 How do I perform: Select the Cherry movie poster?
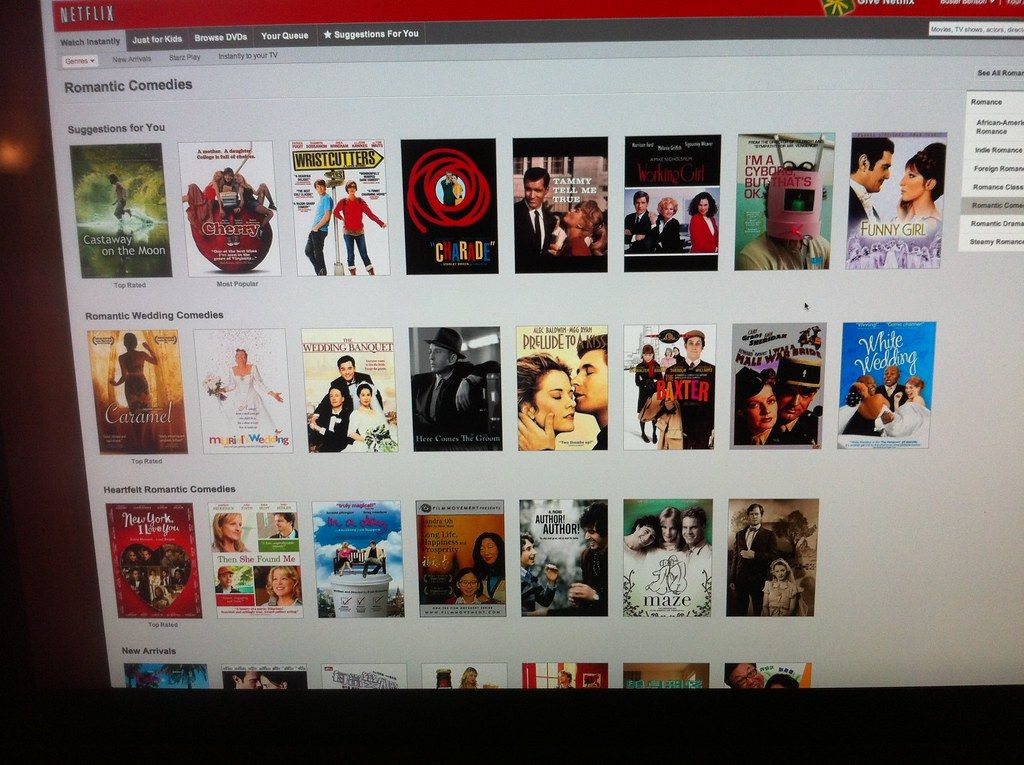(x=230, y=208)
